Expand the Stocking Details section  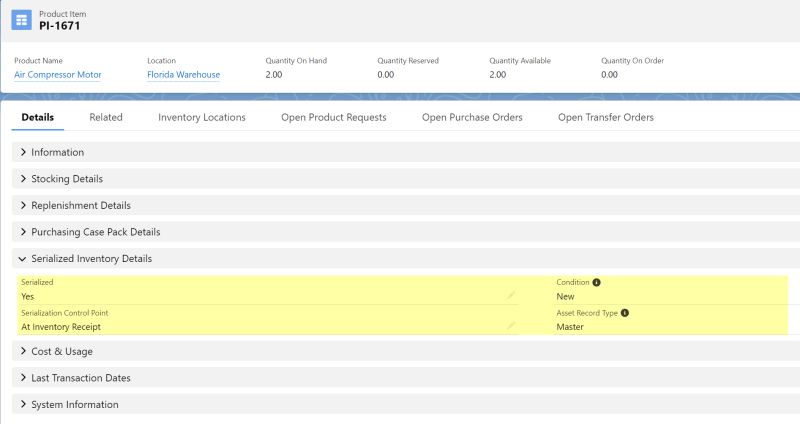pos(406,179)
